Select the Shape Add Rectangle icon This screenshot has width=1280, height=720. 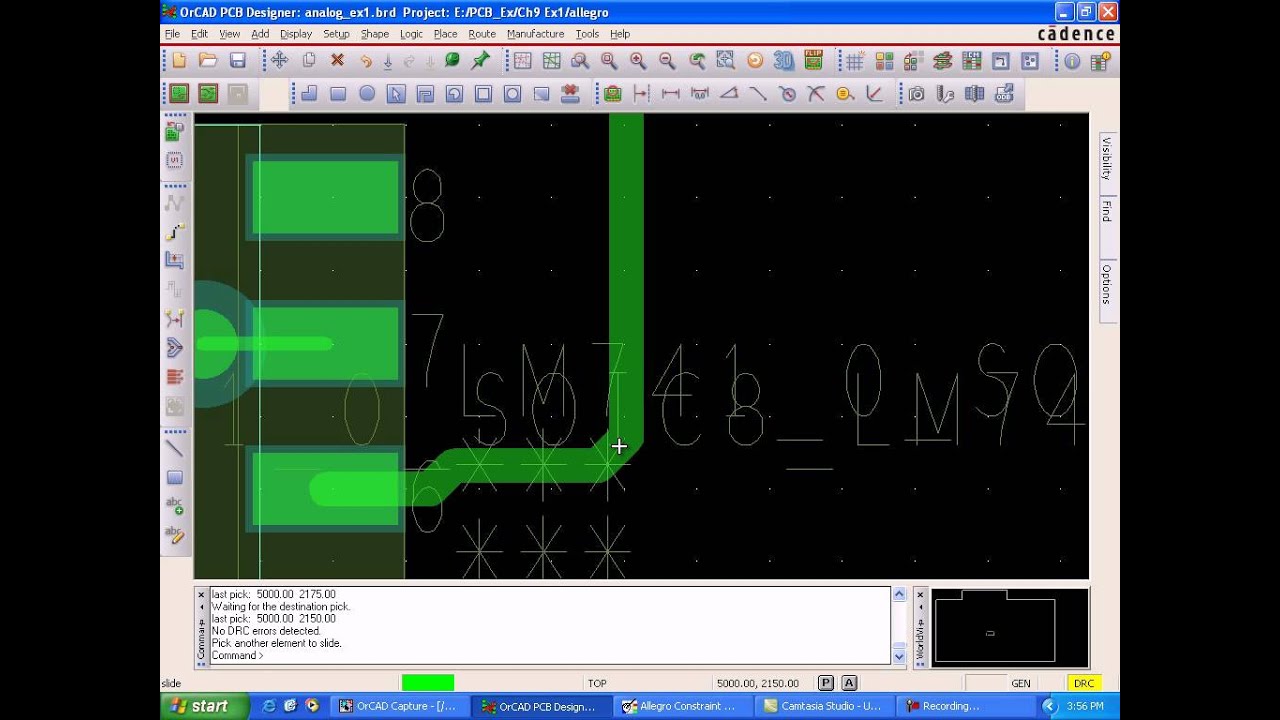338,94
